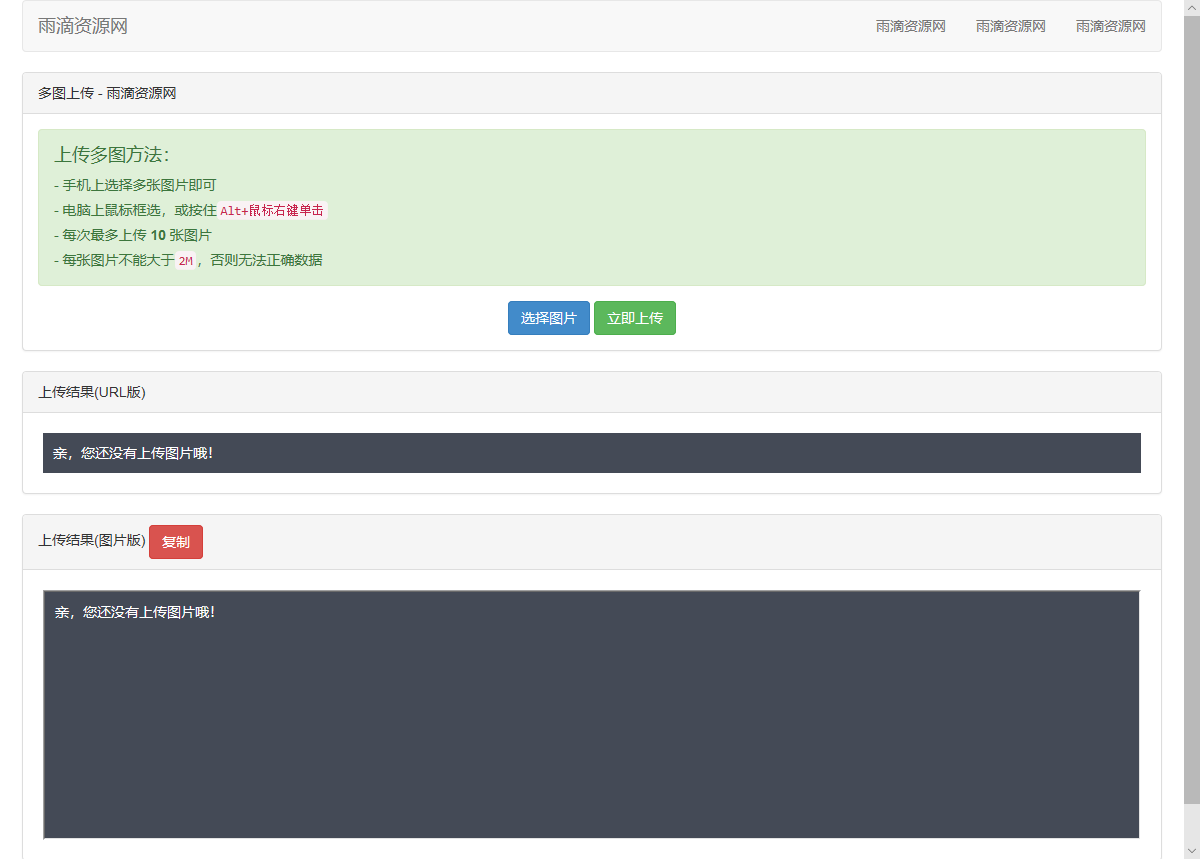Screen dimensions: 1200x859
Task: Click the URL版 result message bar
Action: pos(591,453)
